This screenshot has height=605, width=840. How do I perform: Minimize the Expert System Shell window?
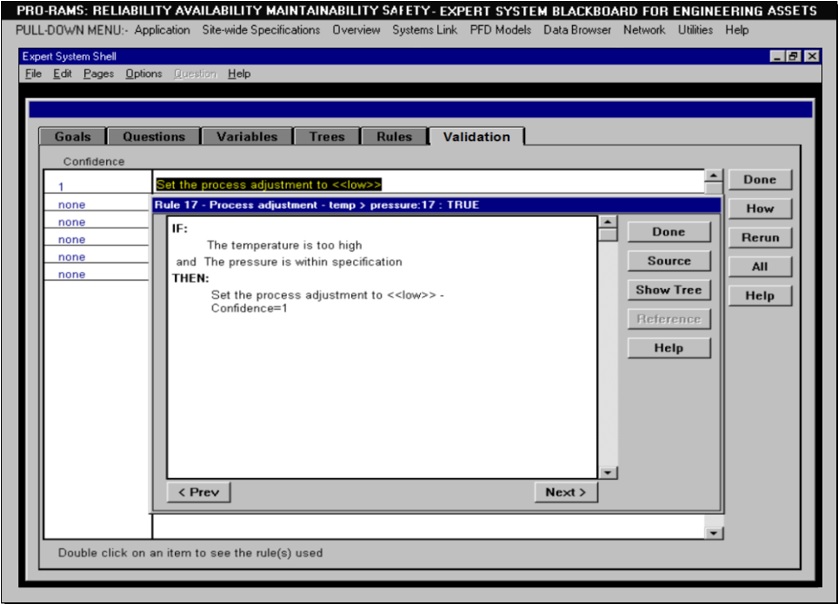click(x=777, y=56)
